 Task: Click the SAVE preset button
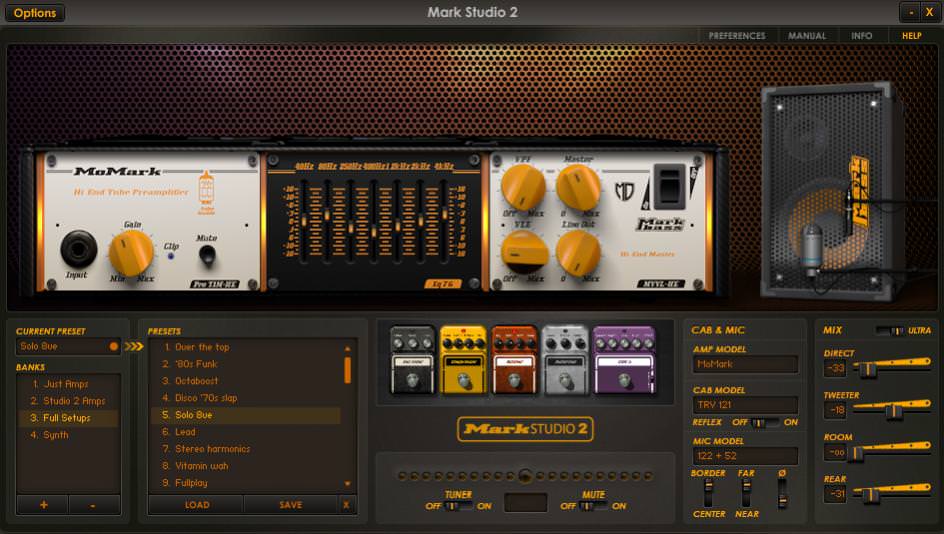[x=291, y=505]
